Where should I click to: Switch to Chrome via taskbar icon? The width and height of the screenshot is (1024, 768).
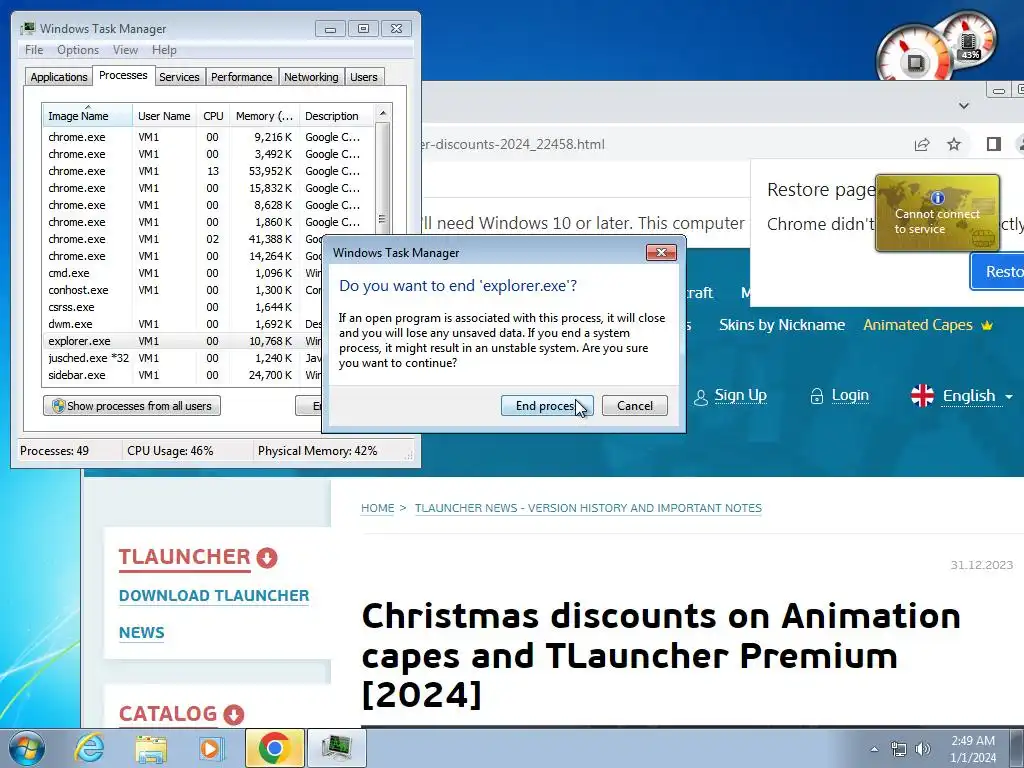[274, 748]
